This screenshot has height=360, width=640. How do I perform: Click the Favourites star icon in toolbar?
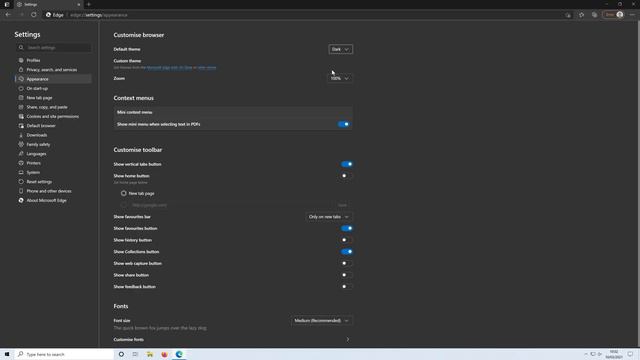tap(581, 15)
